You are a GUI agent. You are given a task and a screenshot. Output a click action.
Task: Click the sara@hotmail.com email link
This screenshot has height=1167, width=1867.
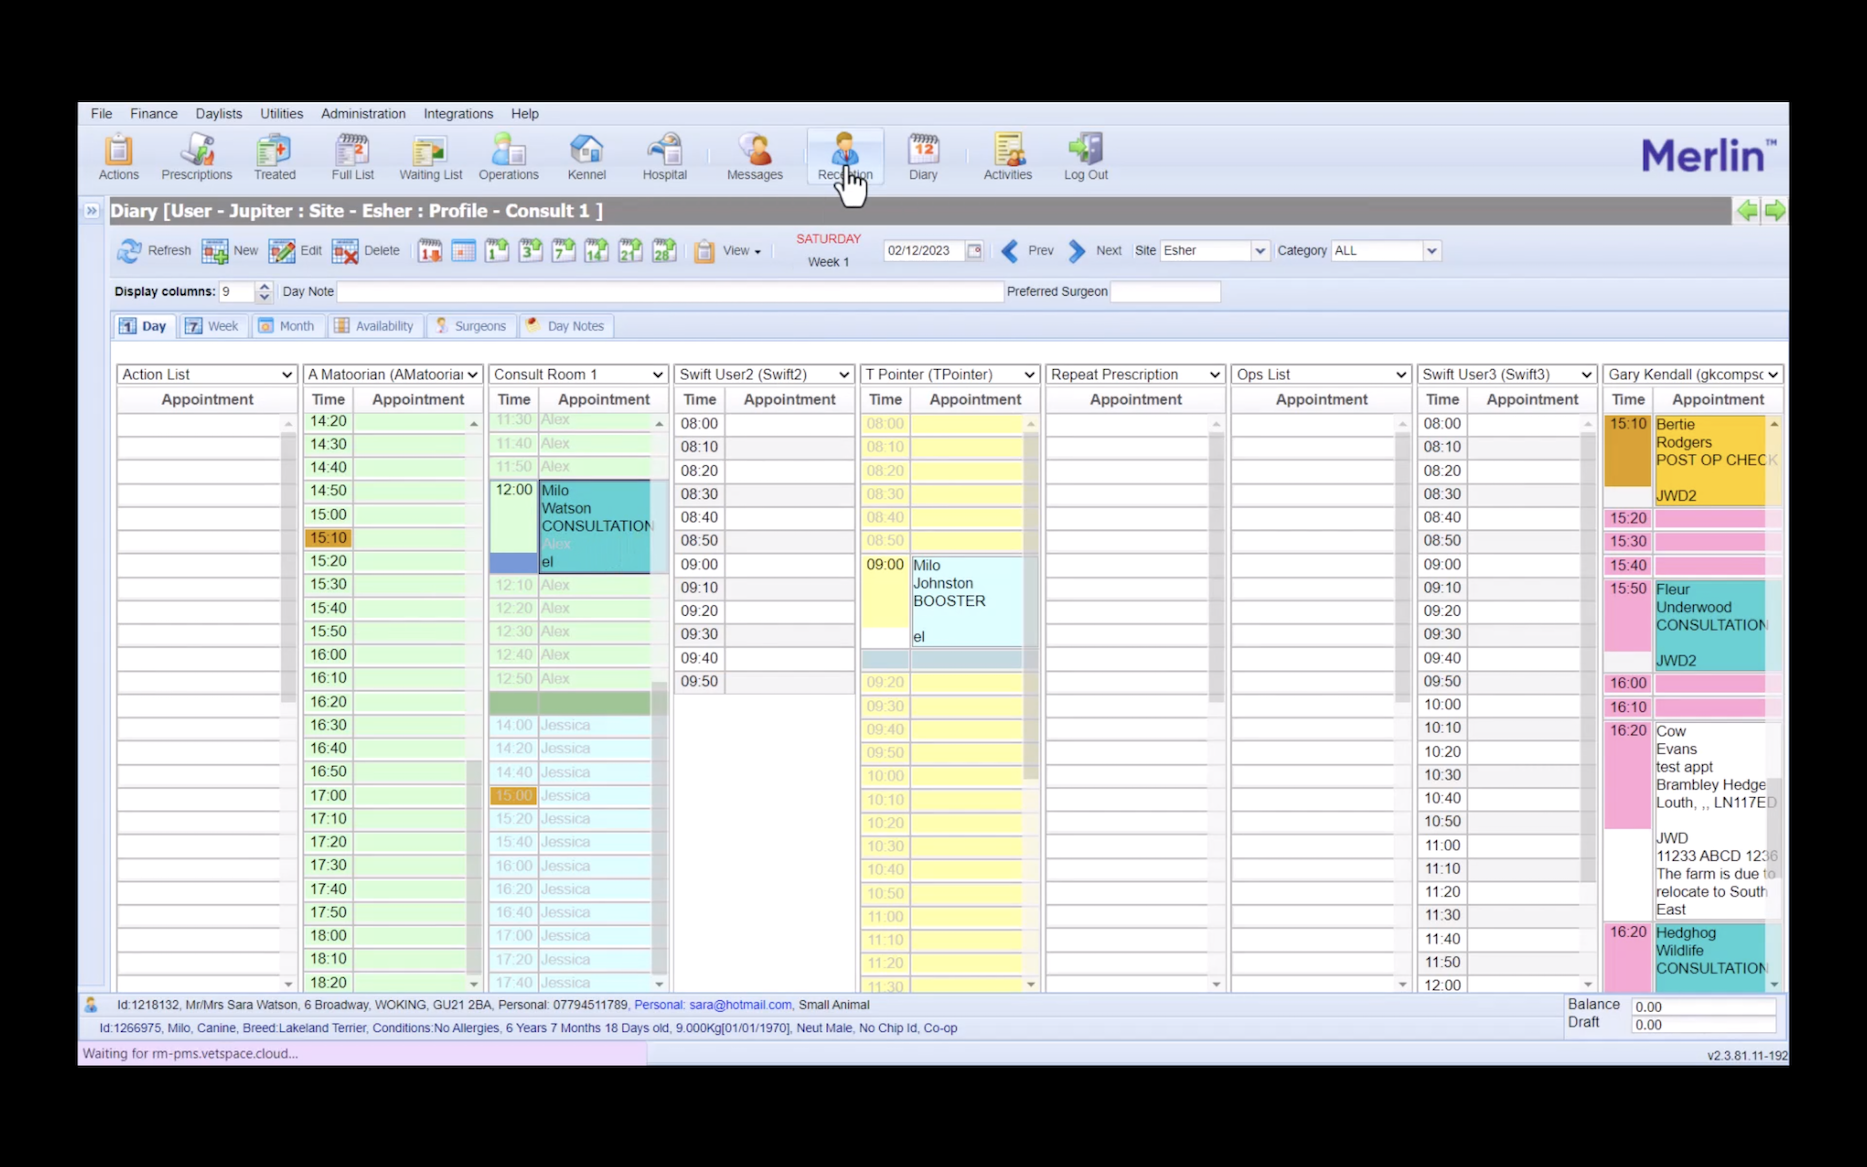pyautogui.click(x=740, y=1005)
